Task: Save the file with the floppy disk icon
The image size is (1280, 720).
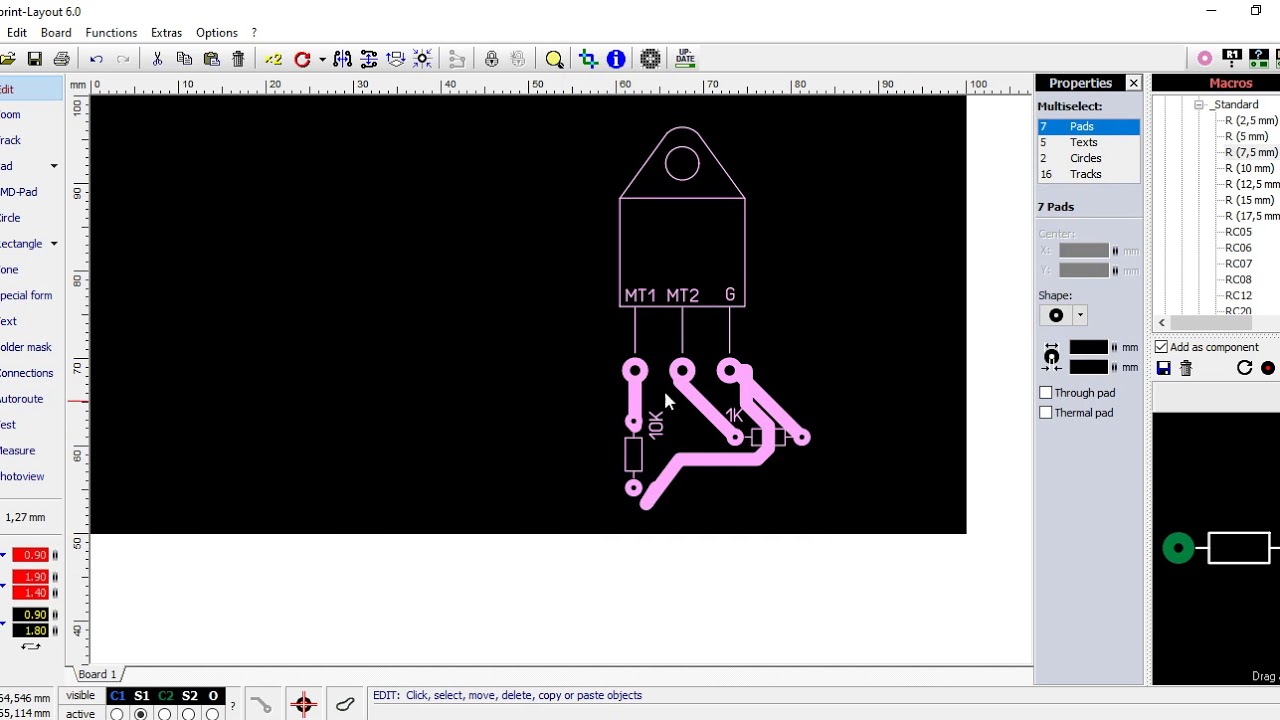Action: pos(35,59)
